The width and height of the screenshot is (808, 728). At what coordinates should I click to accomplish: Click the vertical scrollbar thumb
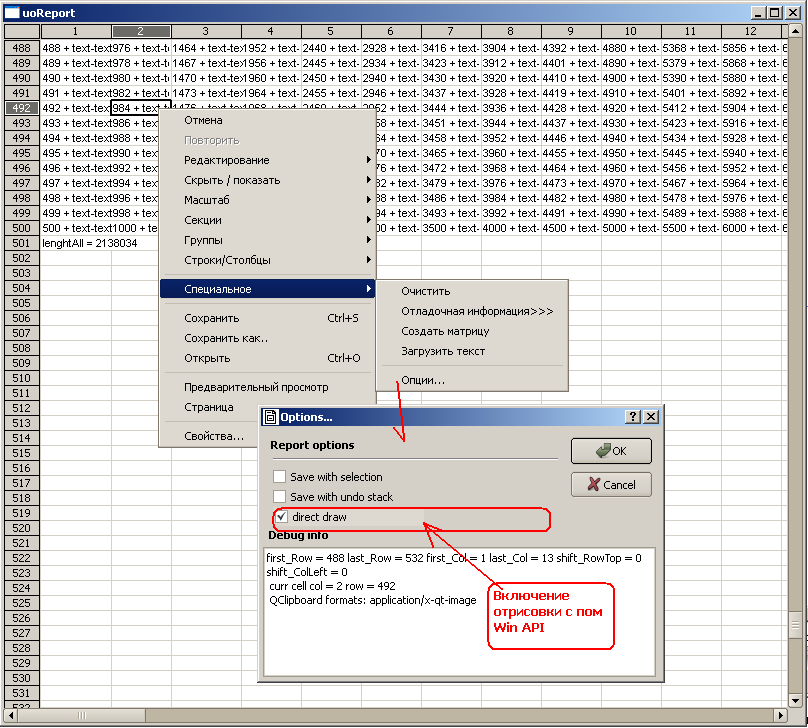795,625
